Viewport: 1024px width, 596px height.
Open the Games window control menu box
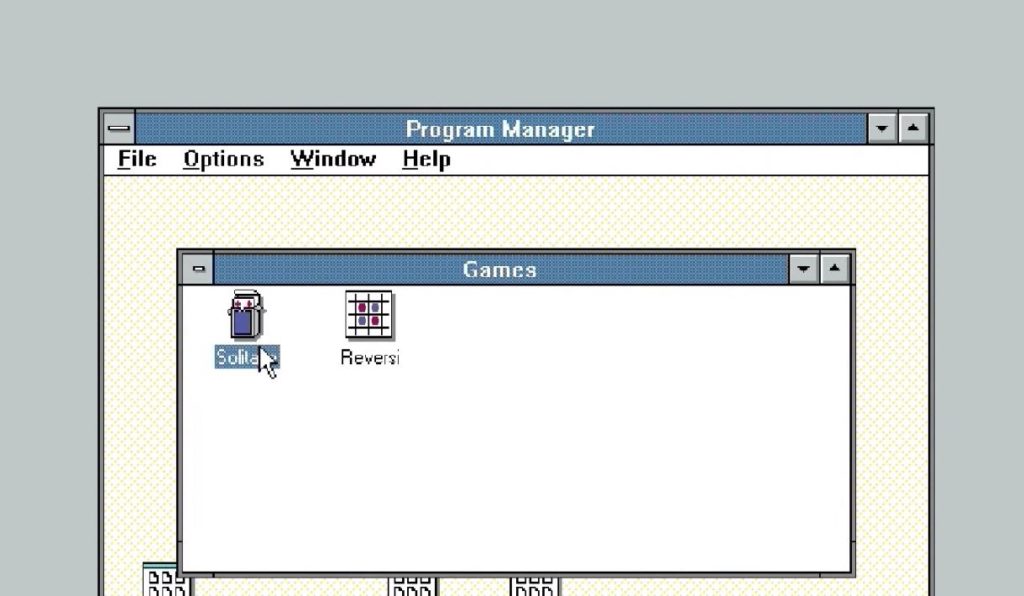(198, 268)
